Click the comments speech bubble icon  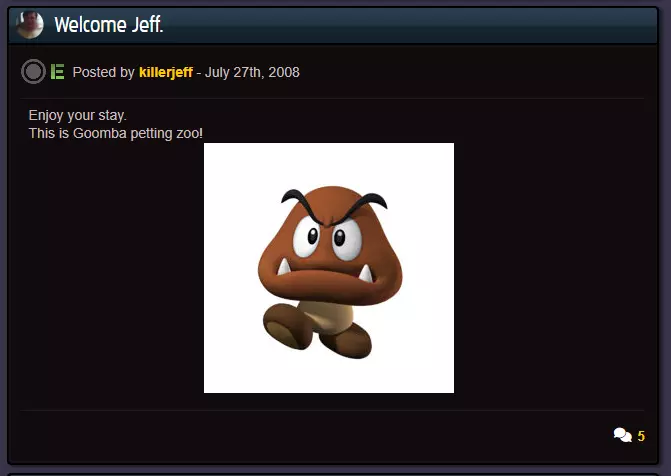pyautogui.click(x=623, y=435)
